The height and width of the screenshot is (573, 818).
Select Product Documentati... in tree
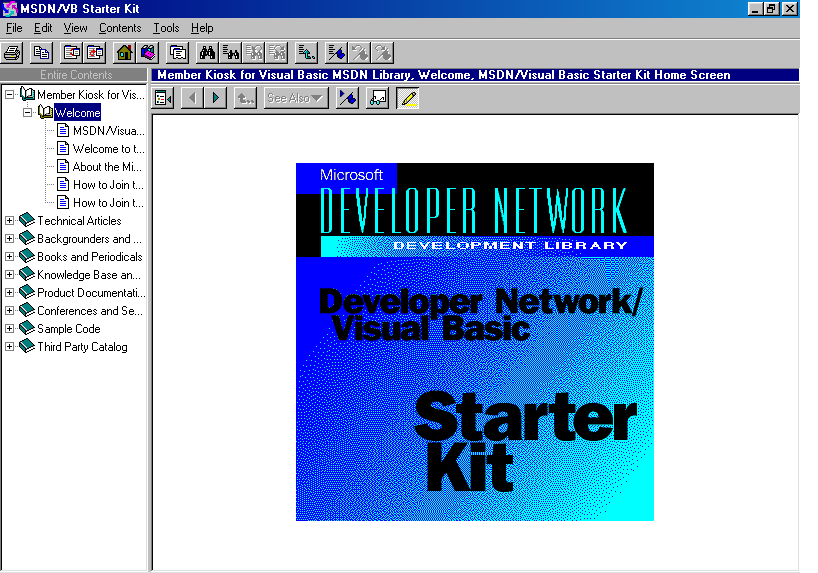[x=91, y=293]
